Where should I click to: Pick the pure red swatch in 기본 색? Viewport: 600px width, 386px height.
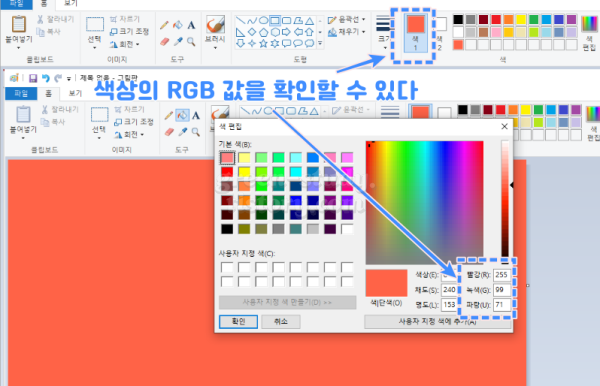[x=227, y=172]
